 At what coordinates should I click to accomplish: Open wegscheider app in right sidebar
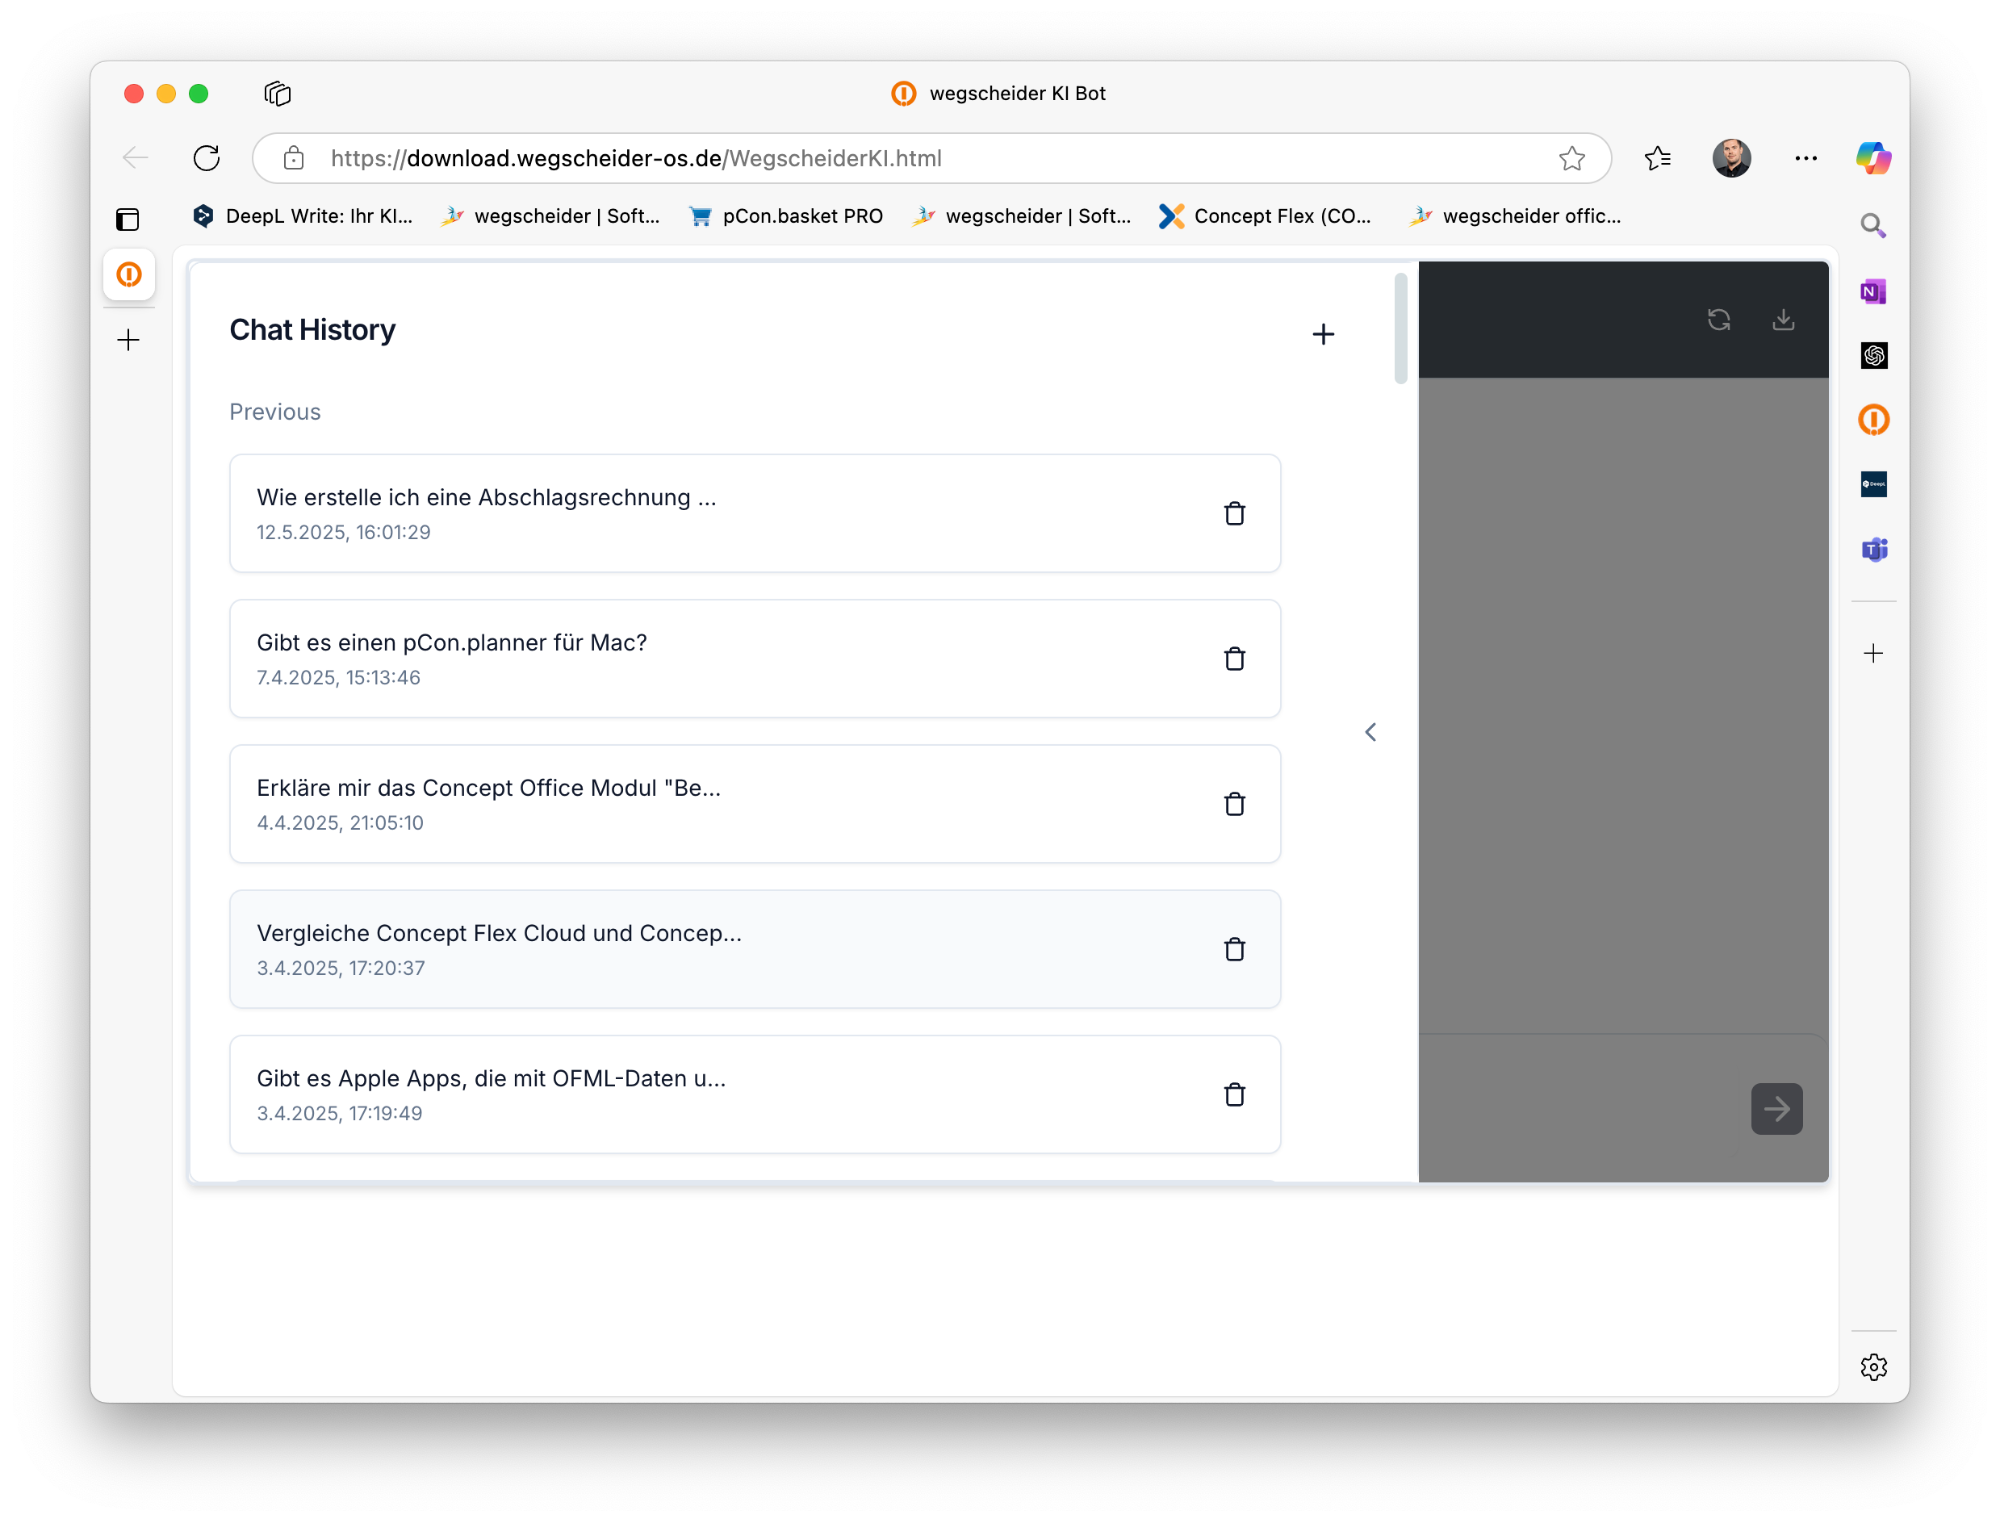[1873, 420]
